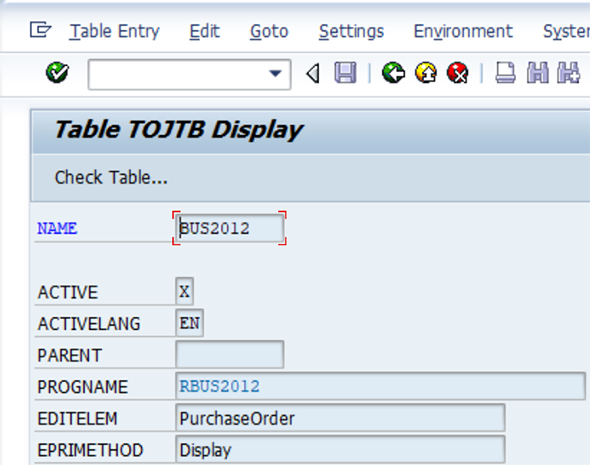Screen dimensions: 590x465
Task: Click the Check Table... button
Action: tap(111, 178)
